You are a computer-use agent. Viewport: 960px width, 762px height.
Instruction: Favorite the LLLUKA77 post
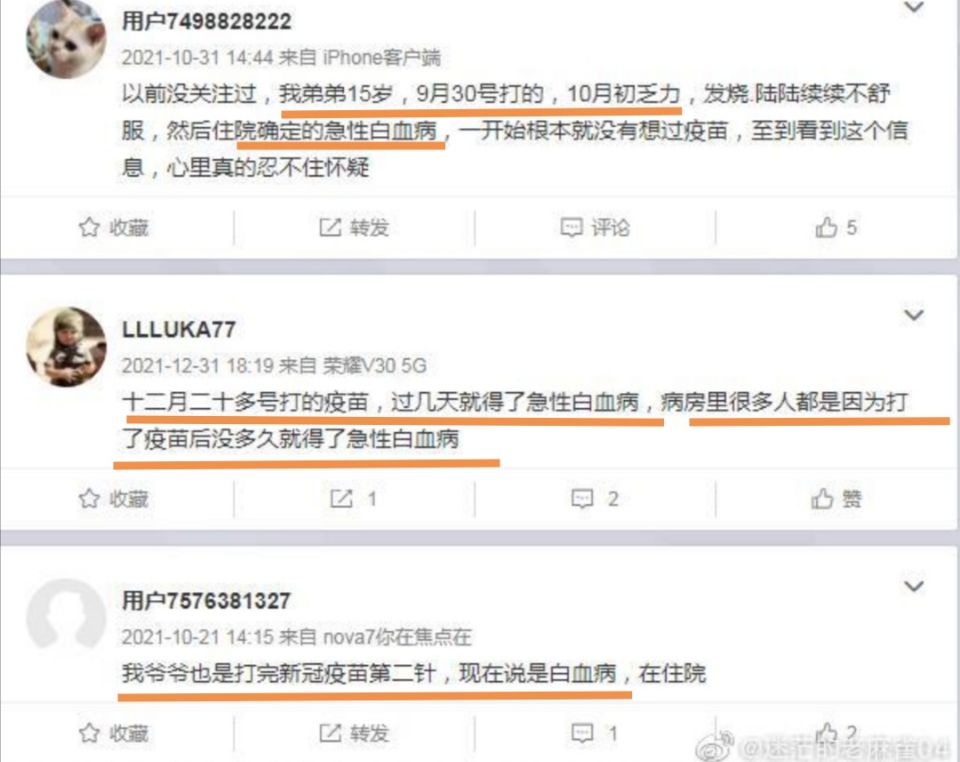click(113, 499)
